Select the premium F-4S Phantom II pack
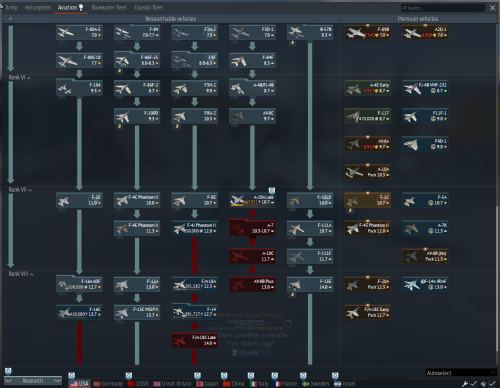 368,228
